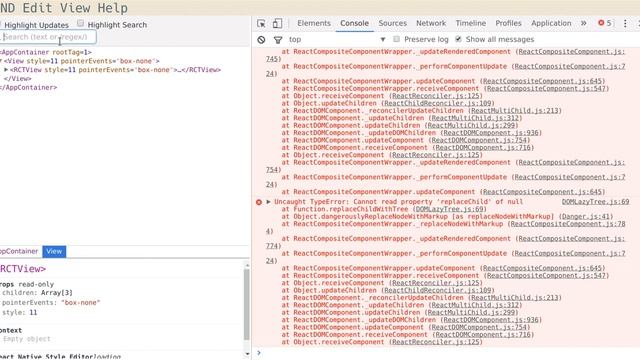This screenshot has width=640, height=360.
Task: Open the Help menu
Action: coord(112,8)
